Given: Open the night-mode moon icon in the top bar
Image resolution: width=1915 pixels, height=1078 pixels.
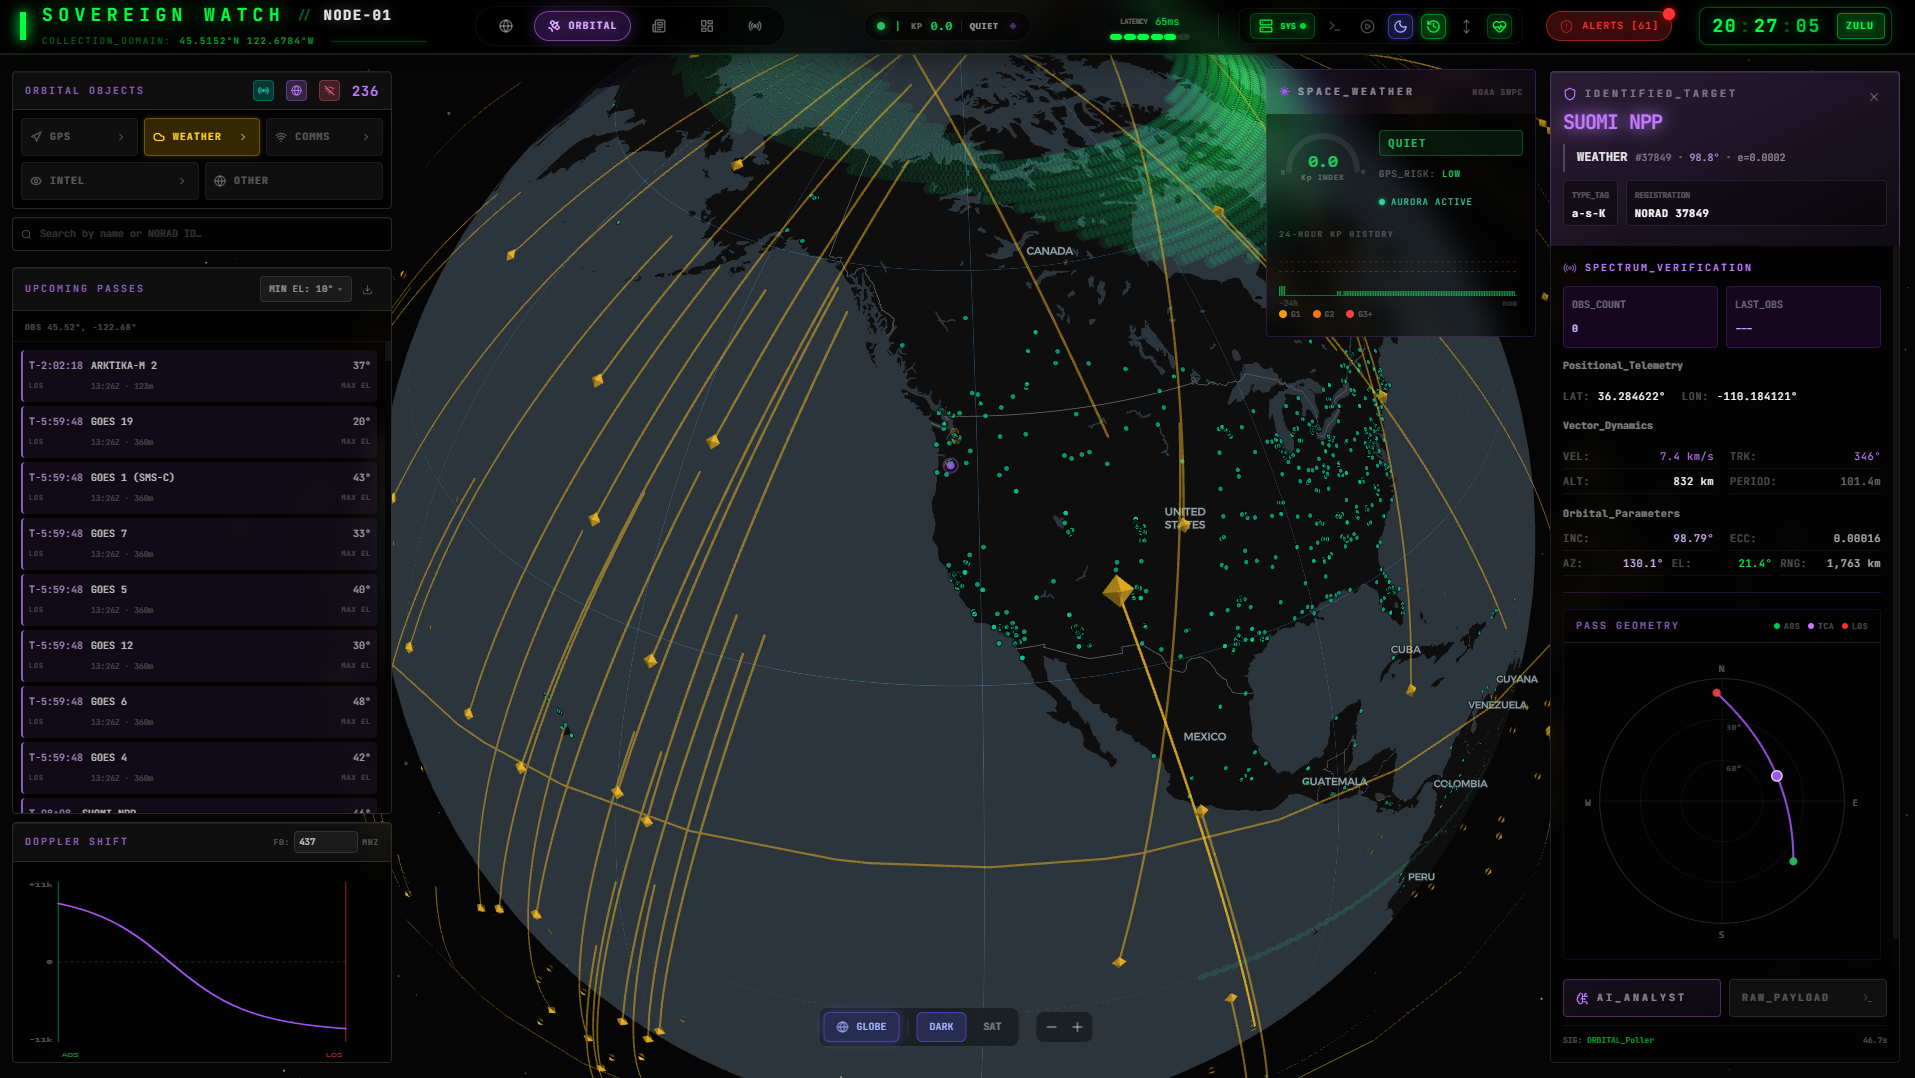Looking at the screenshot, I should point(1400,27).
